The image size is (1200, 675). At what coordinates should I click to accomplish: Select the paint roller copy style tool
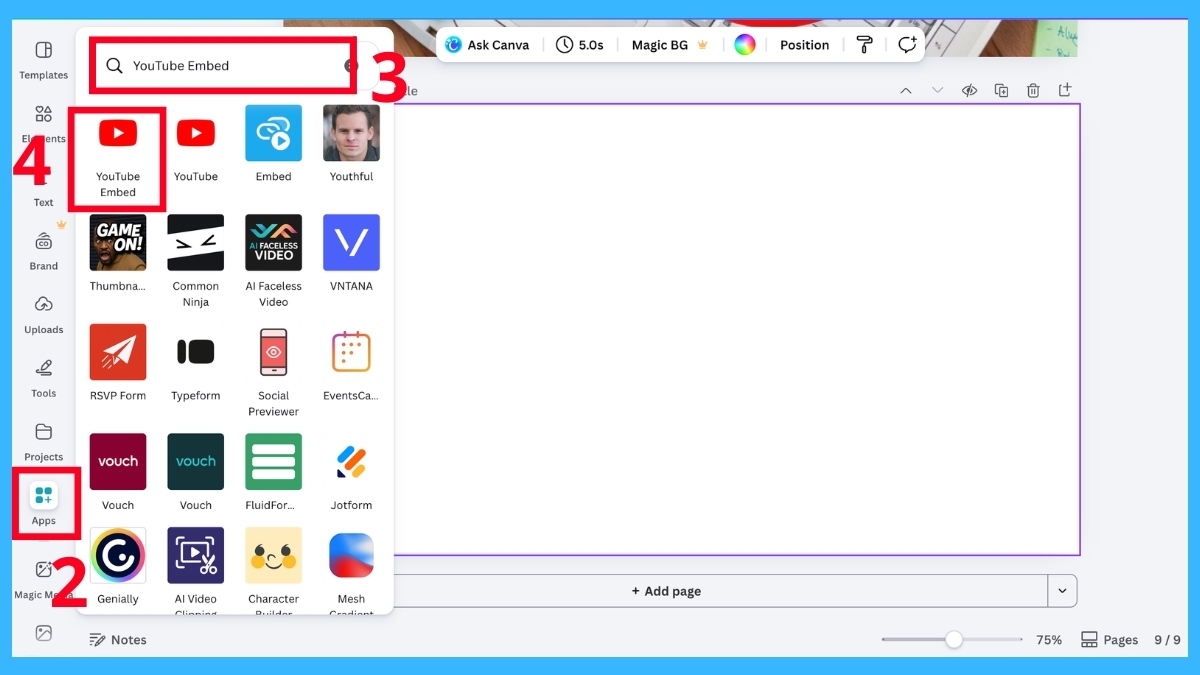pyautogui.click(x=864, y=44)
